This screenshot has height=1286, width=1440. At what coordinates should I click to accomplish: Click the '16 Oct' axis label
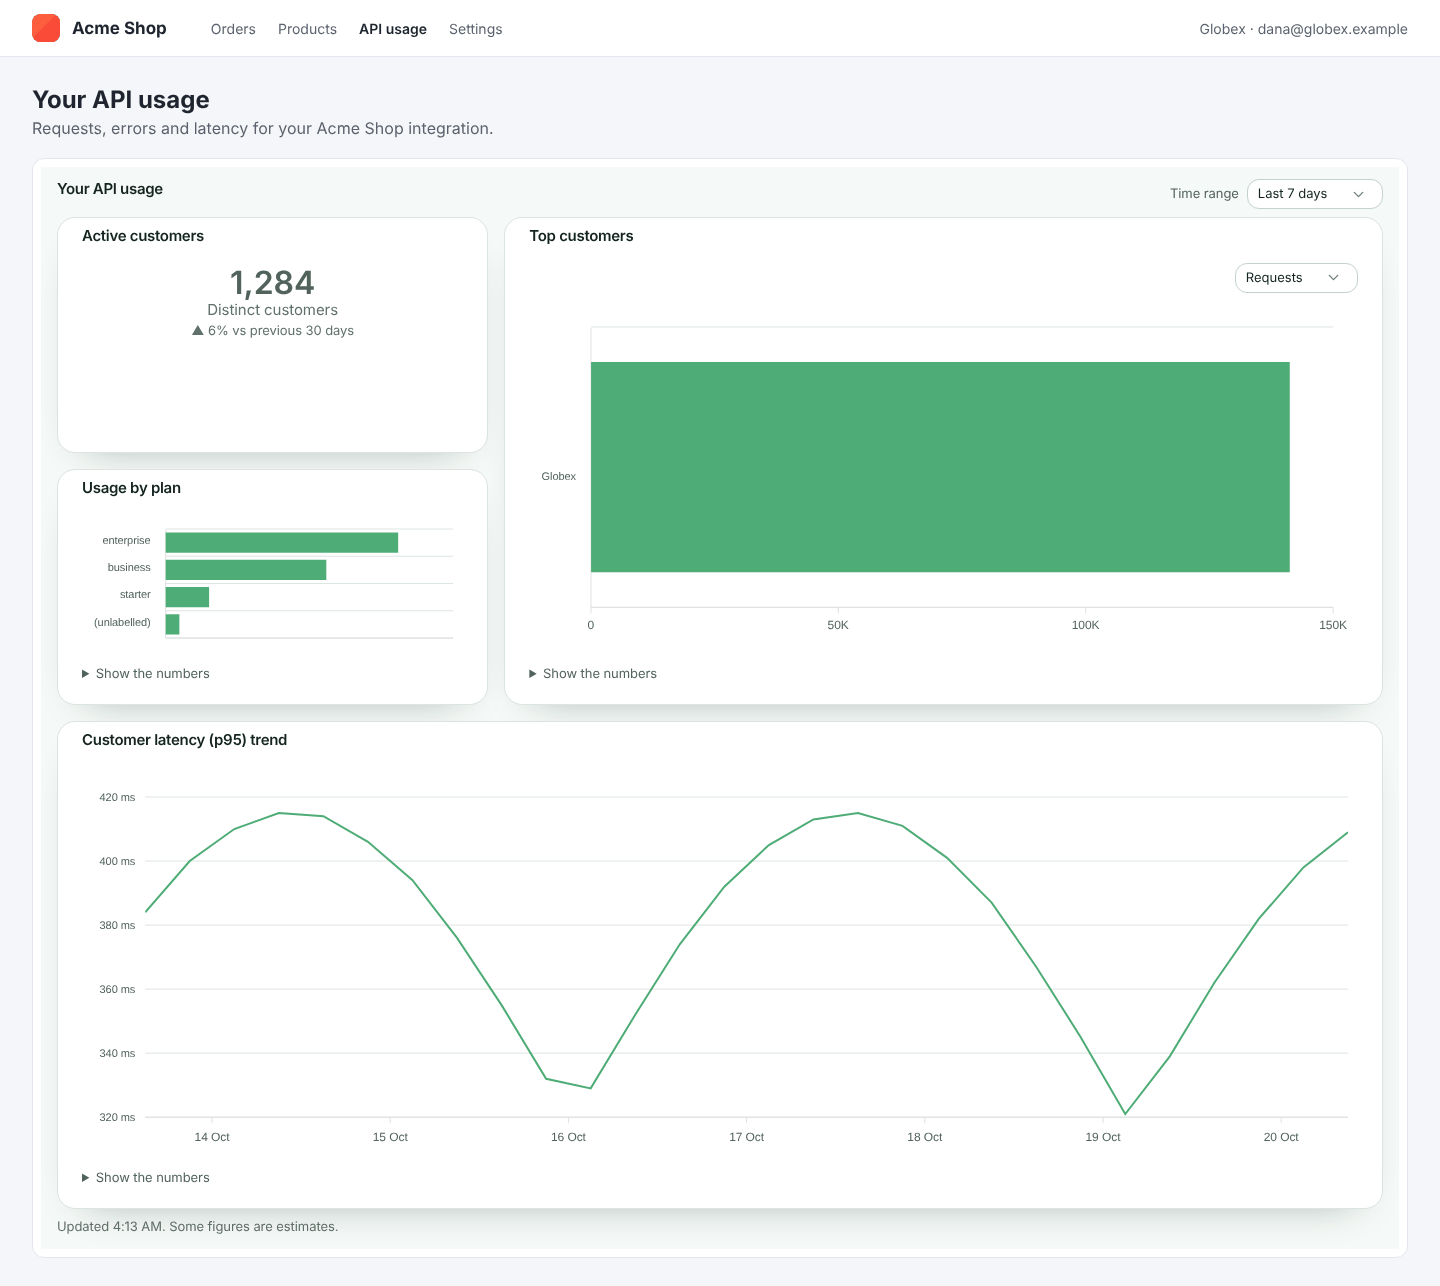568,1137
